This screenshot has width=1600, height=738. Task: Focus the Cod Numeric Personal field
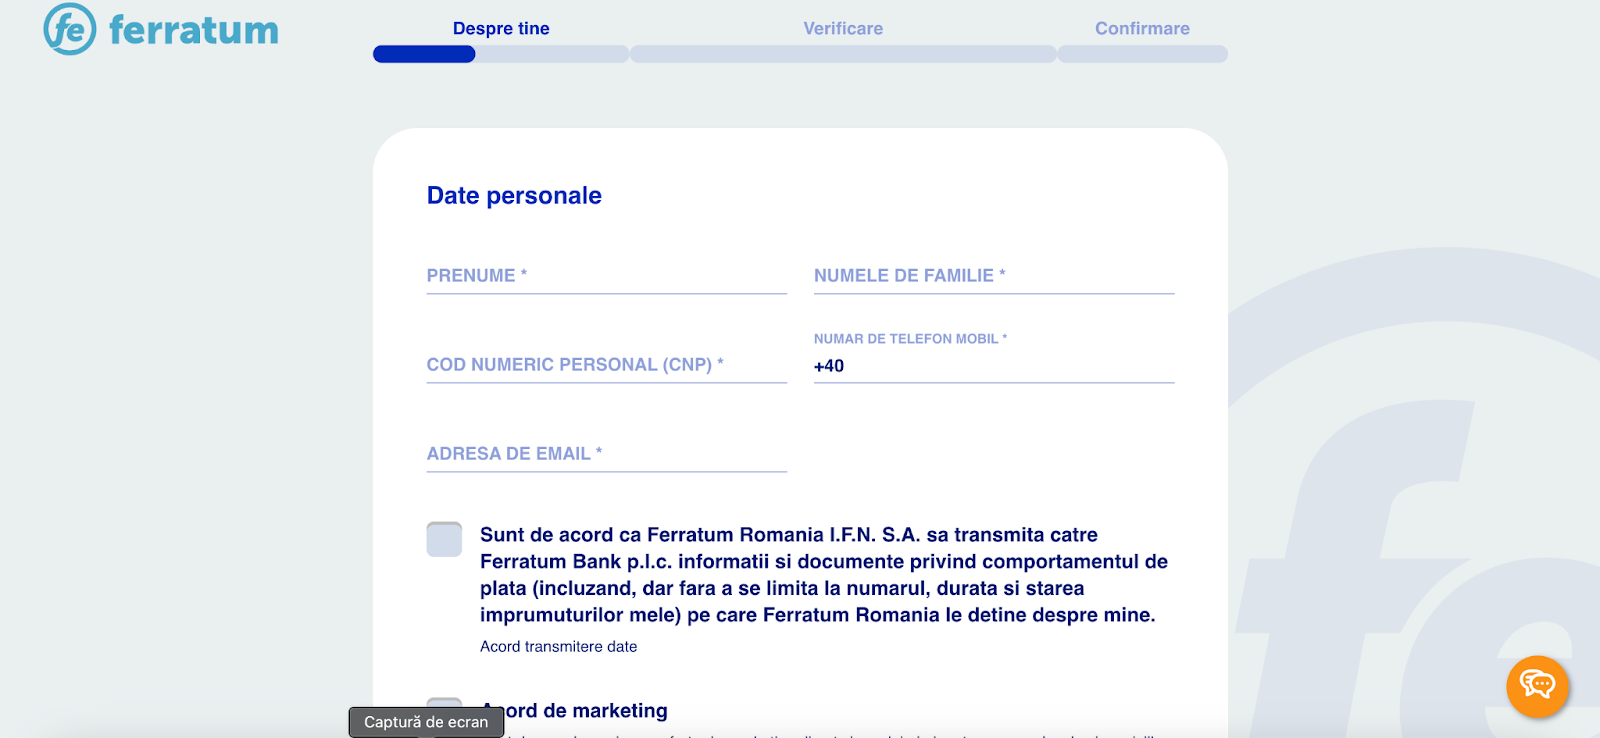(607, 365)
